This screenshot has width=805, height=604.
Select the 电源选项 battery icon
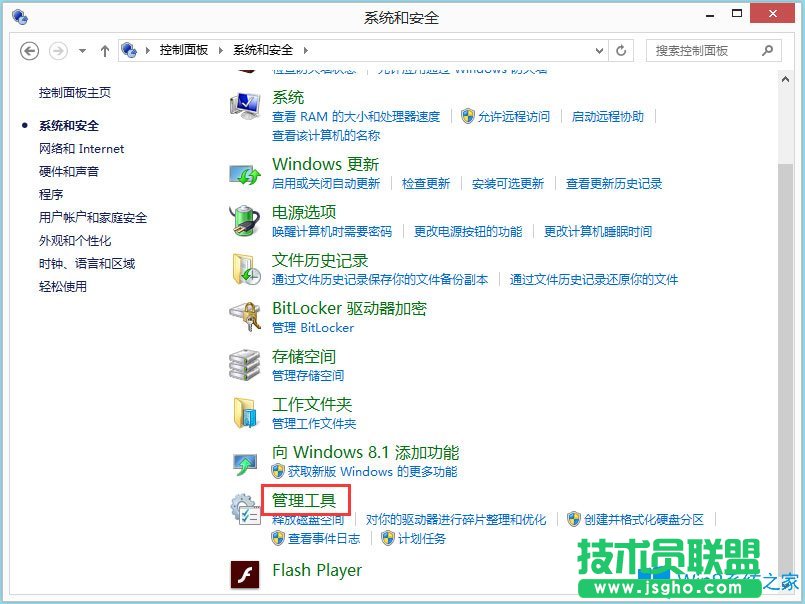coord(245,222)
